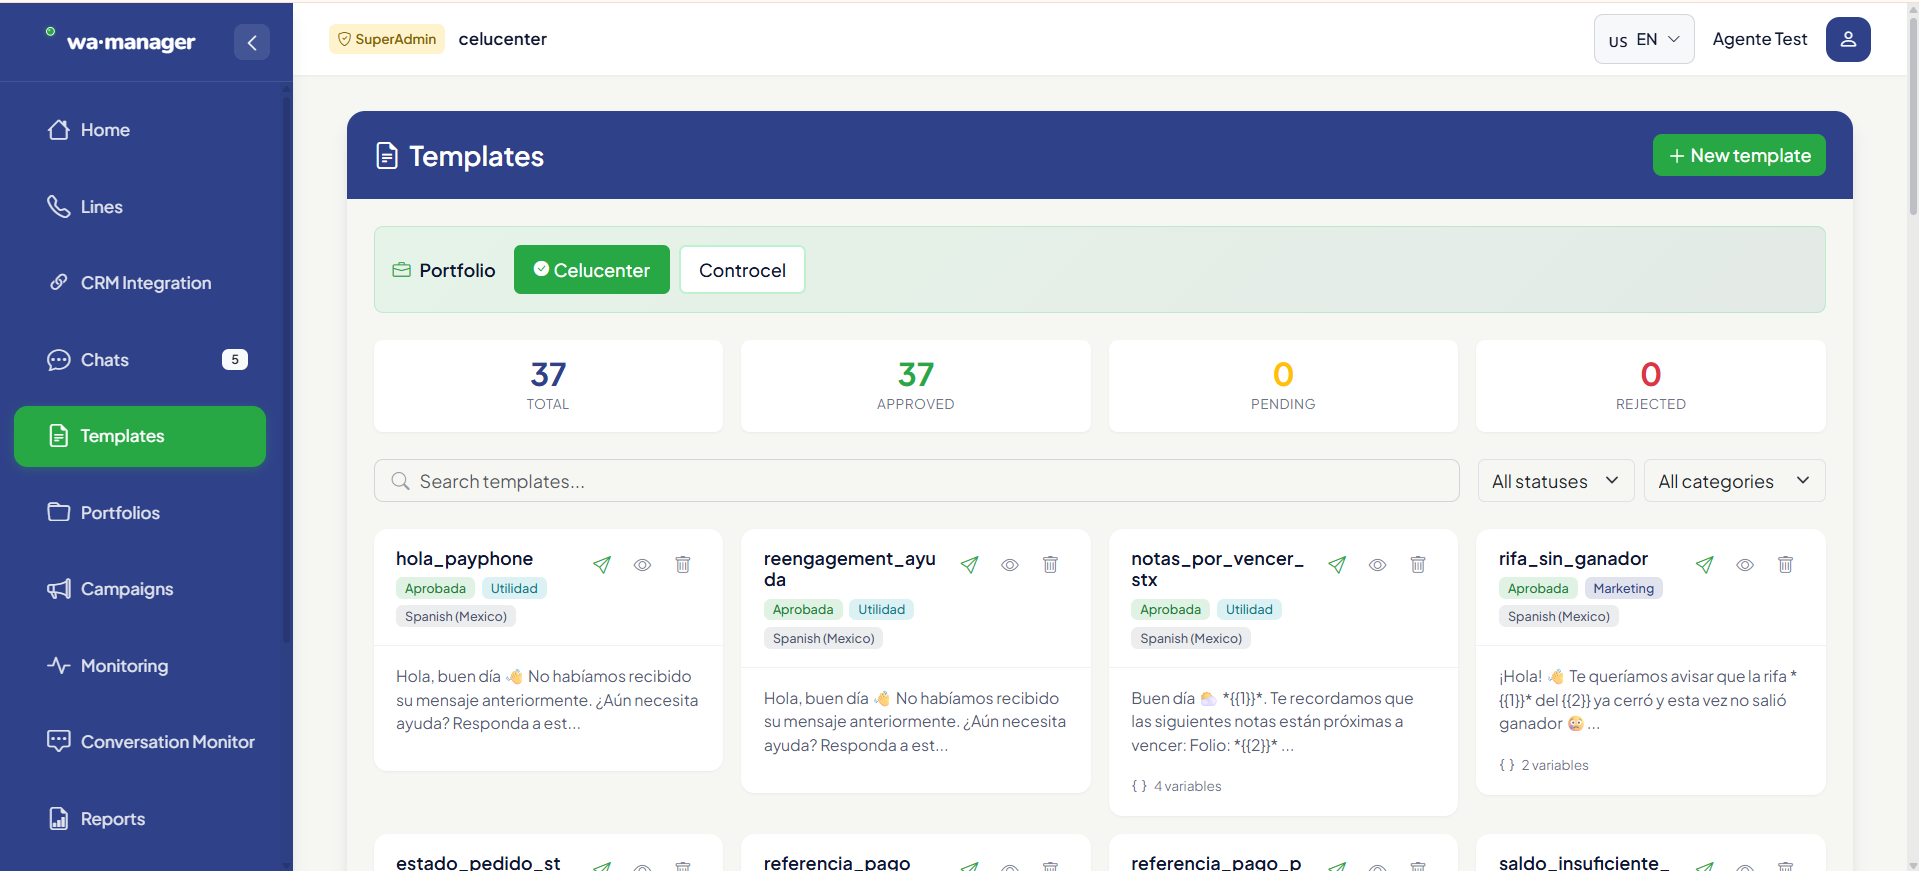Screen dimensions: 1919x871
Task: Open Chats in sidebar
Action: pyautogui.click(x=140, y=360)
